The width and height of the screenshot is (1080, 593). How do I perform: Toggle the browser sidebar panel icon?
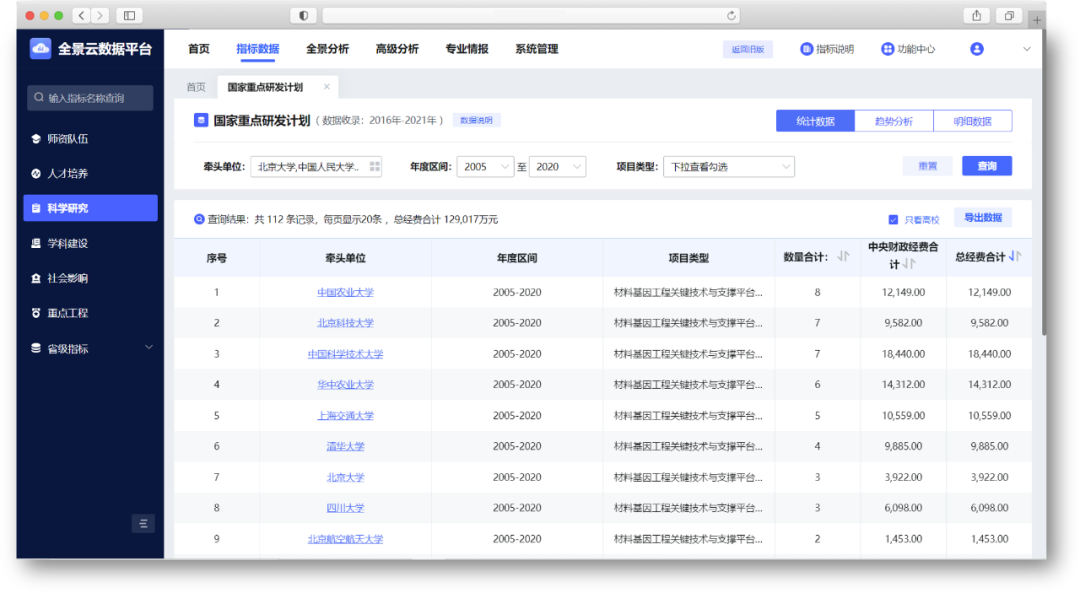[x=129, y=15]
